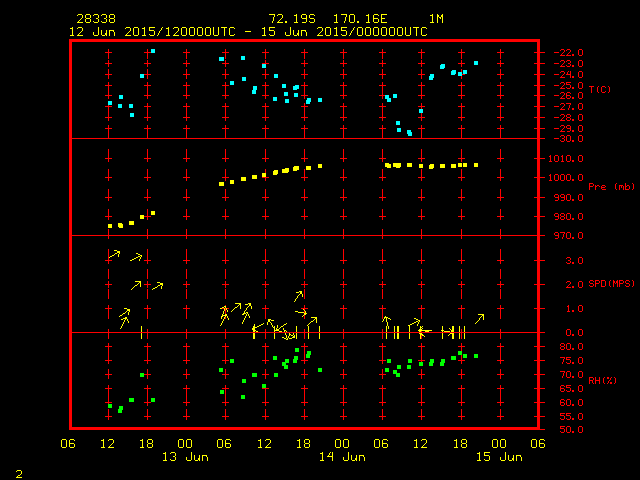
Task: Click the station ID 28338 in header
Action: click(94, 20)
